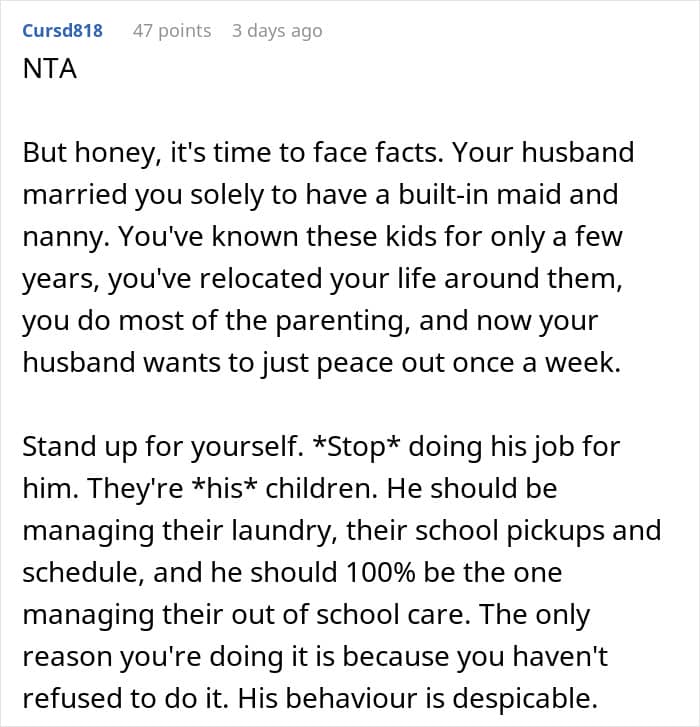Click the line years, you've relocated

coord(322,279)
